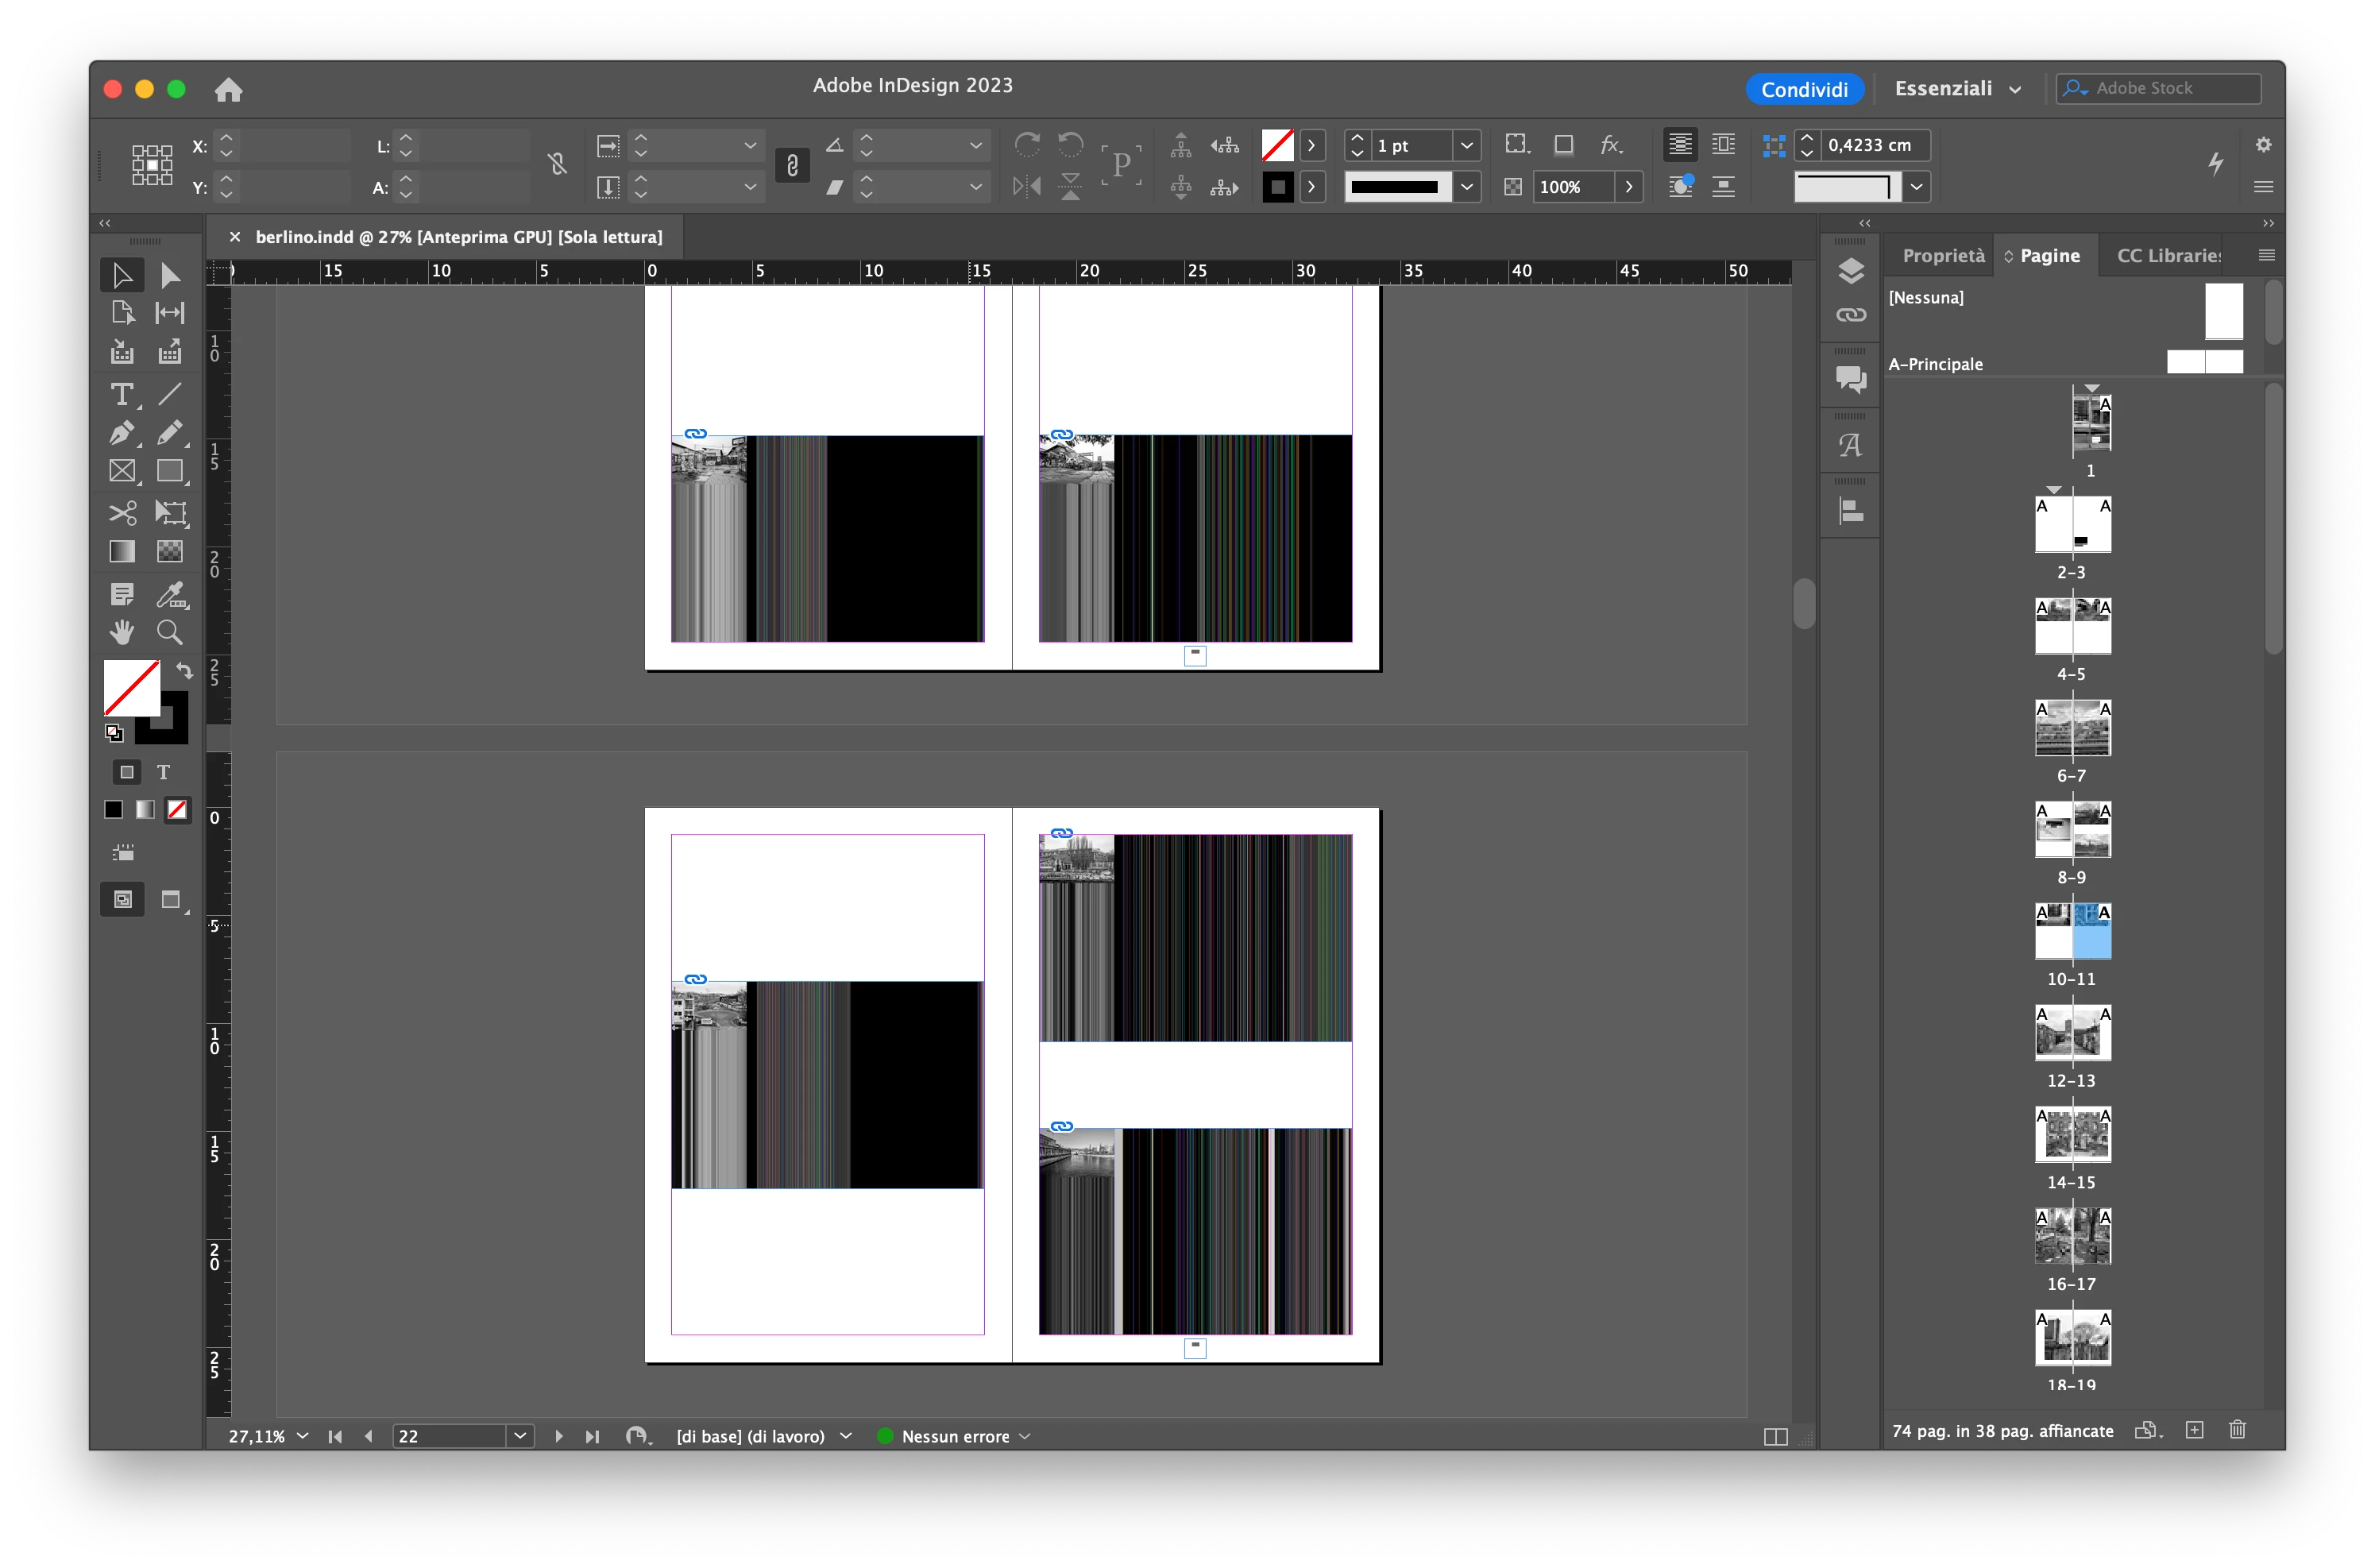Select the Hand tool
Image resolution: width=2375 pixels, height=1568 pixels.
point(122,632)
